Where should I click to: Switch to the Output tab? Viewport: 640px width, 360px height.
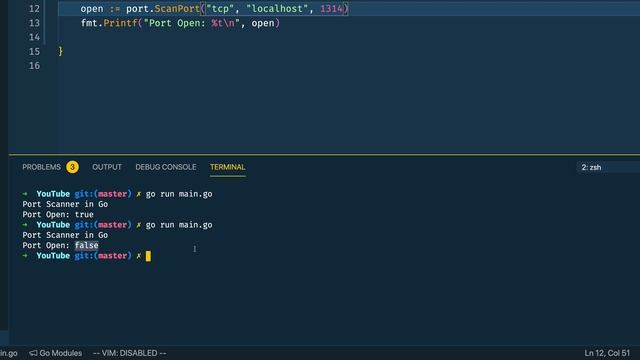coord(107,167)
